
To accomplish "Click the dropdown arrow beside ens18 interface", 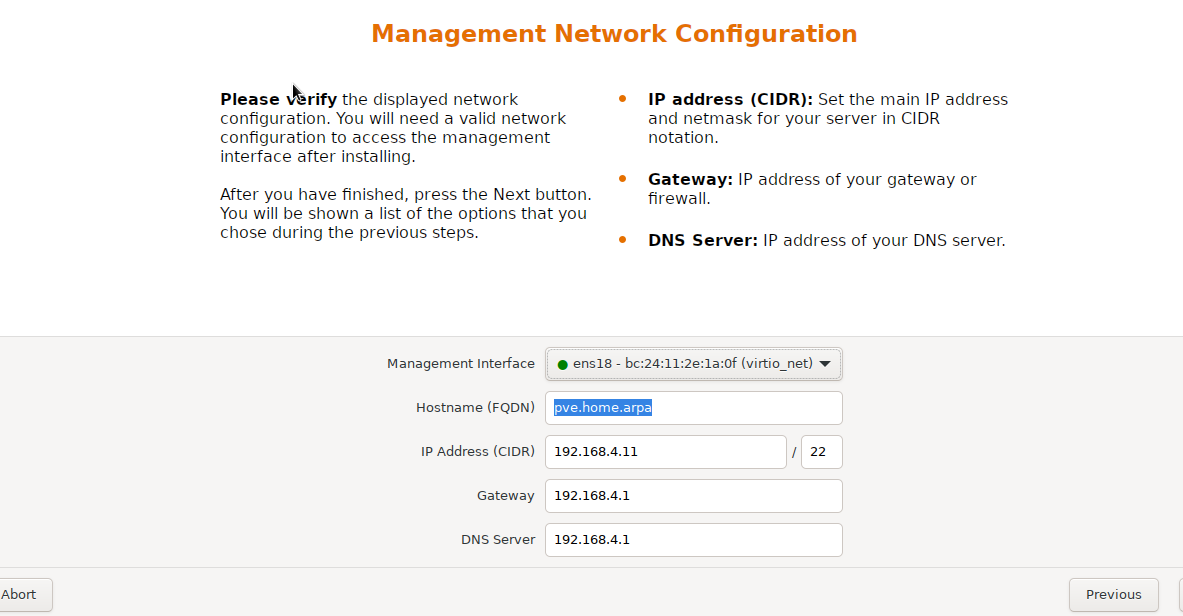I will coord(824,364).
